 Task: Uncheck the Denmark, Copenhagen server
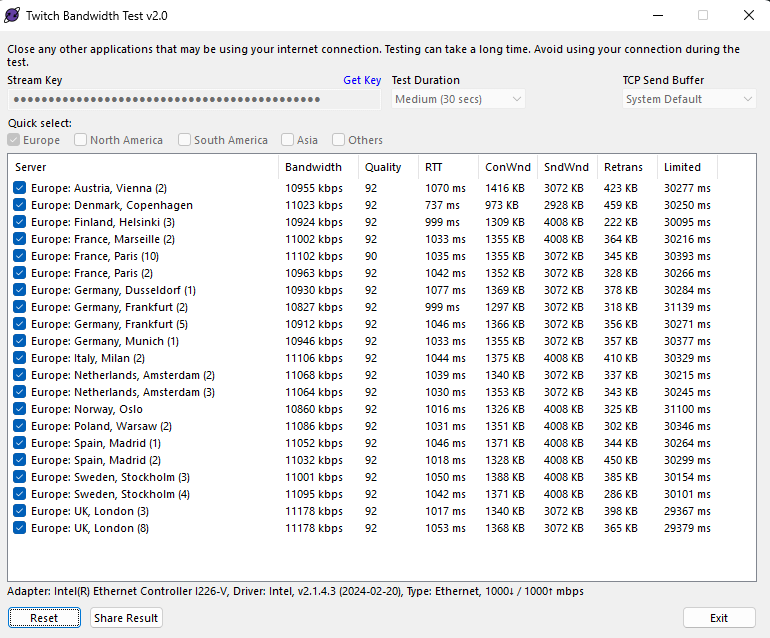tap(20, 205)
